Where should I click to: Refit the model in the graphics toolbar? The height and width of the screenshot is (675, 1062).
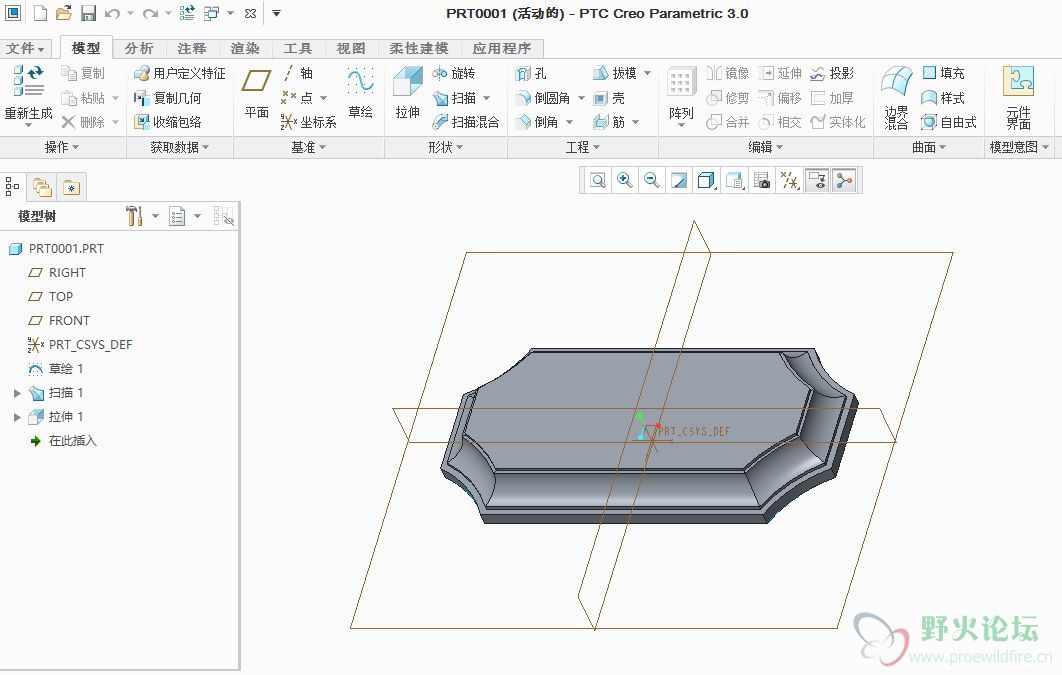pos(597,181)
